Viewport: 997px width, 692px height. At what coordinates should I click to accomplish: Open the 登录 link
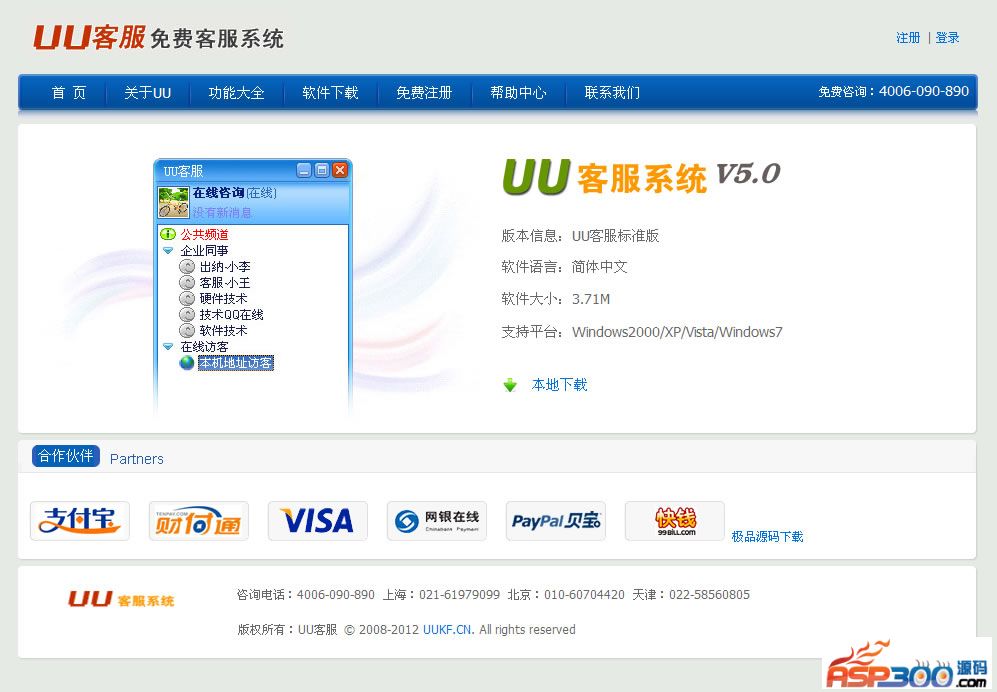pos(947,38)
